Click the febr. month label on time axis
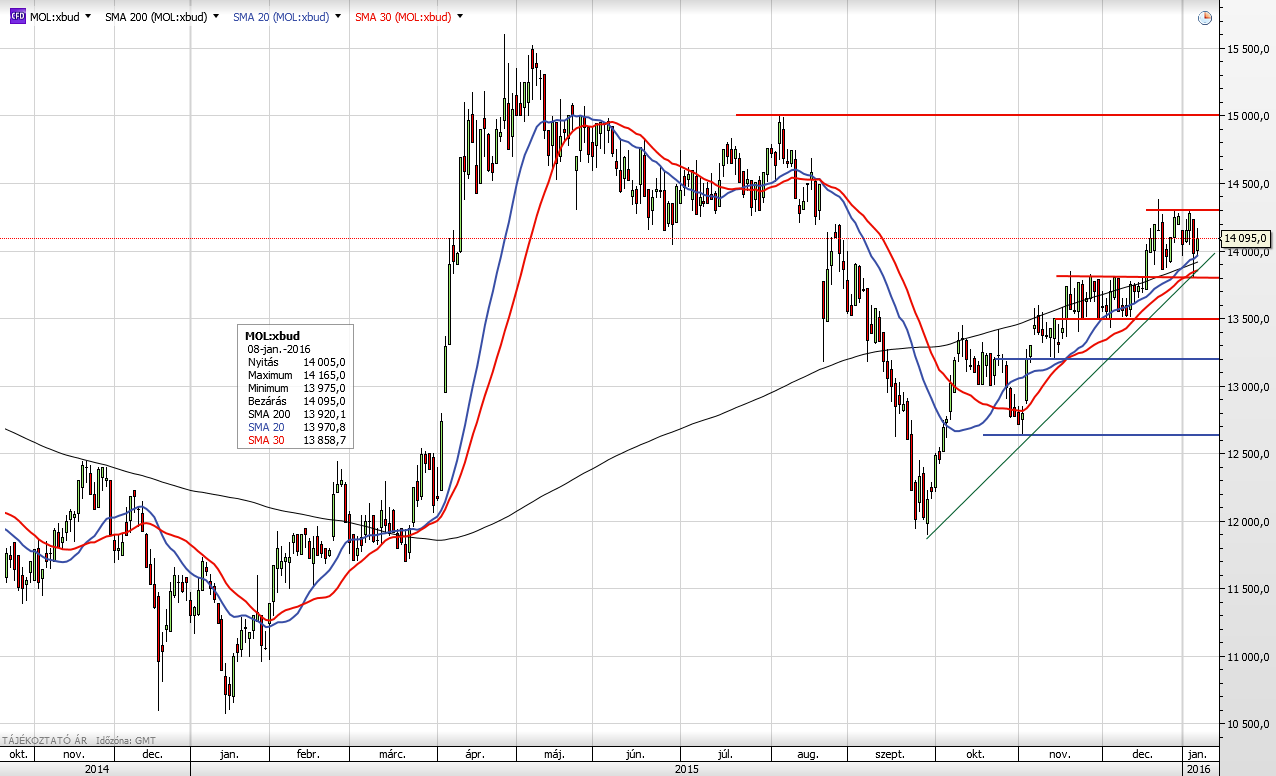The height and width of the screenshot is (776, 1276). pos(308,754)
